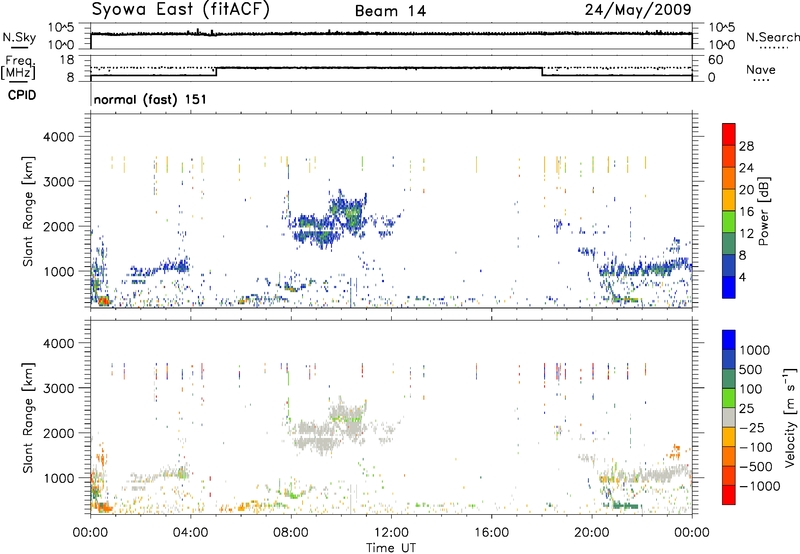Image resolution: width=800 pixels, height=554 pixels.
Task: Click the blue bottom of the power colorbar
Action: pyautogui.click(x=729, y=287)
